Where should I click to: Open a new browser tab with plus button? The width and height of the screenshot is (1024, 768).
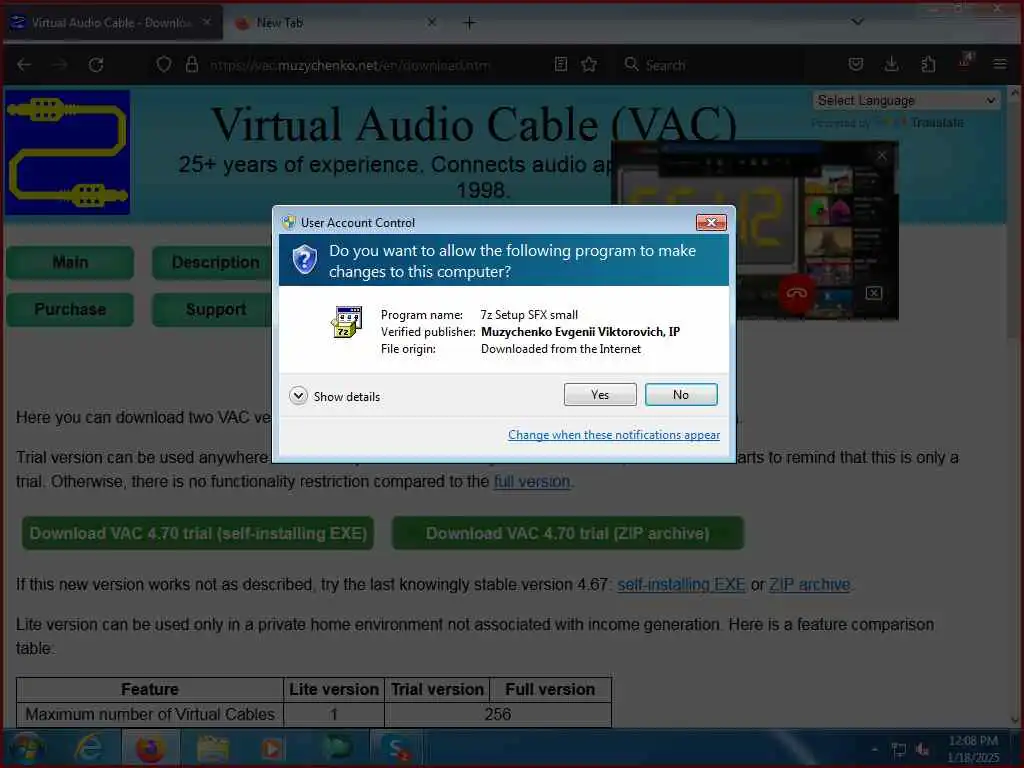[x=469, y=23]
